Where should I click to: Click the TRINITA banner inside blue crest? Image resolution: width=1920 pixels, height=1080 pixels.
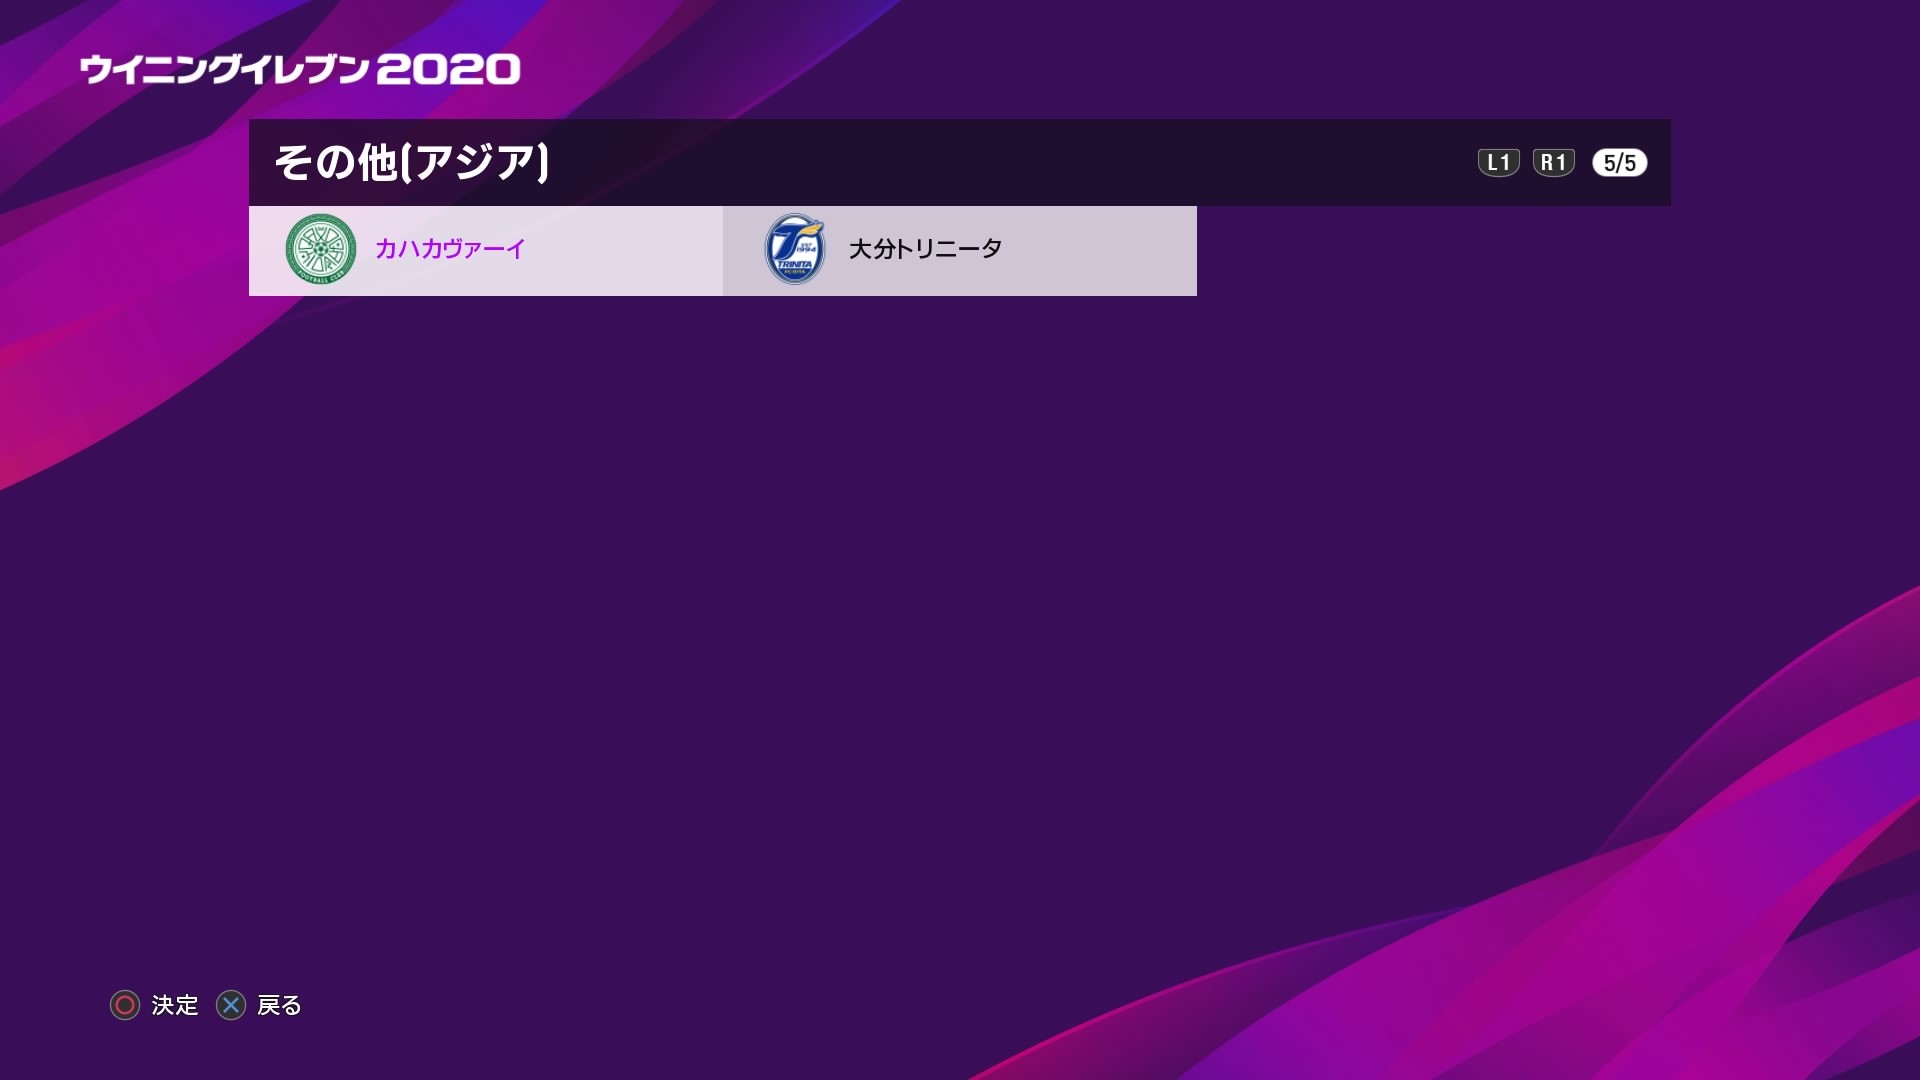pos(795,264)
